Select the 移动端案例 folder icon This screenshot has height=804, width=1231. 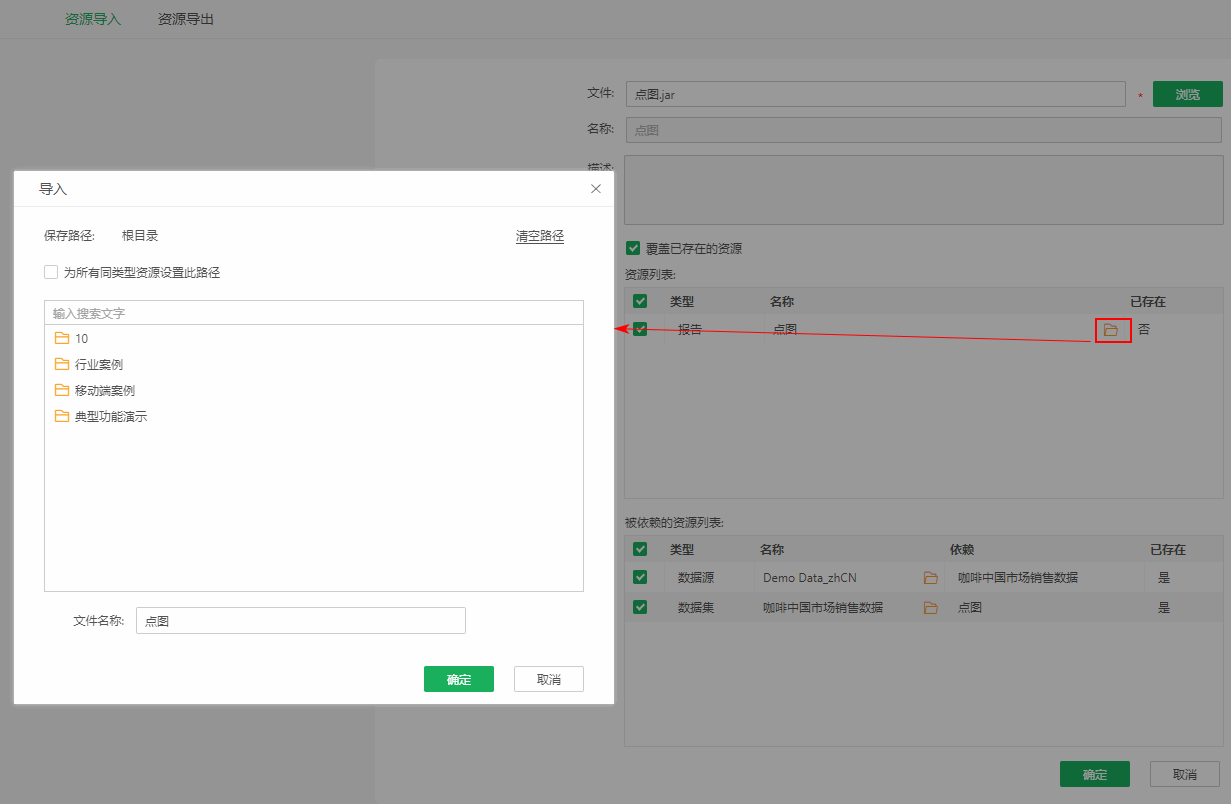(x=62, y=390)
